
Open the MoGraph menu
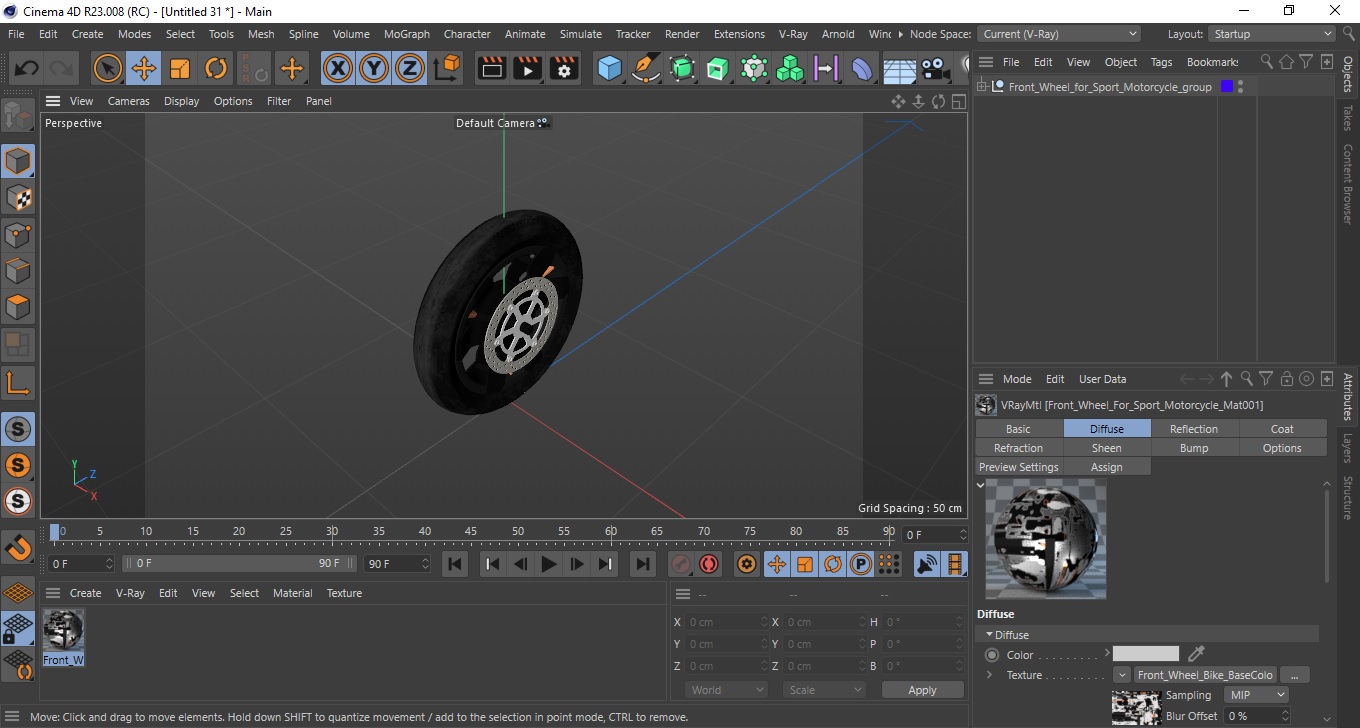407,34
